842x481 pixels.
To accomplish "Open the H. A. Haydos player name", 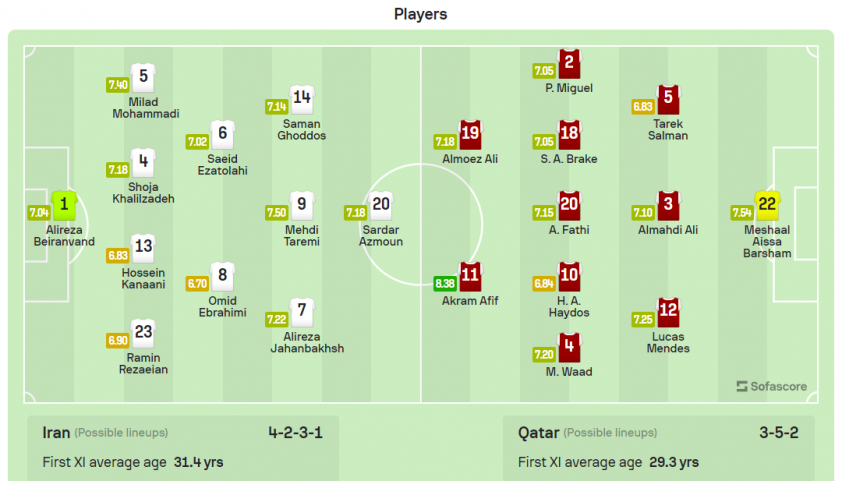I will coord(569,307).
